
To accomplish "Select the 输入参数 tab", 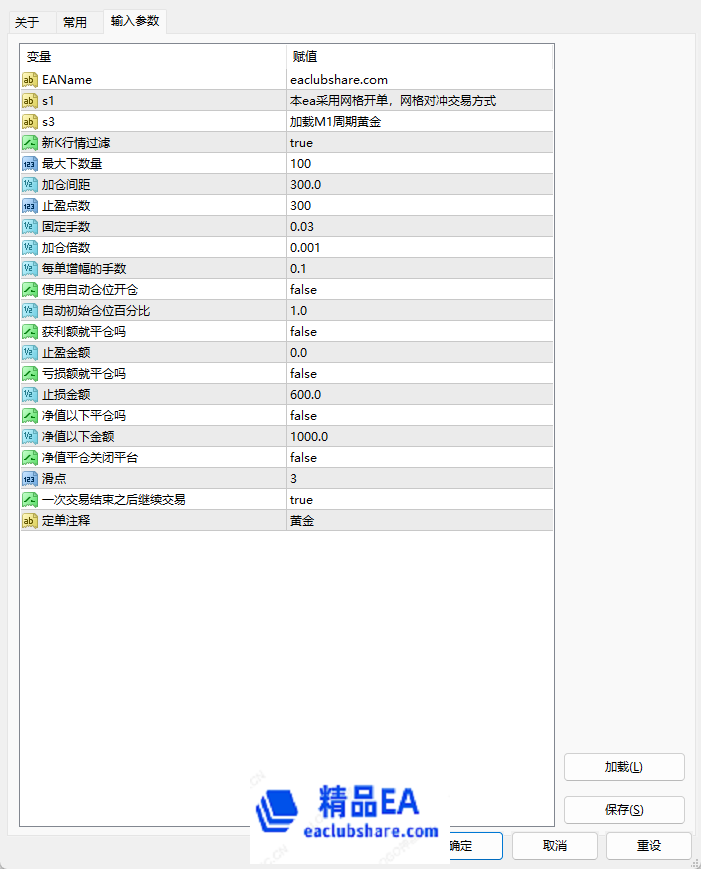I will point(135,21).
